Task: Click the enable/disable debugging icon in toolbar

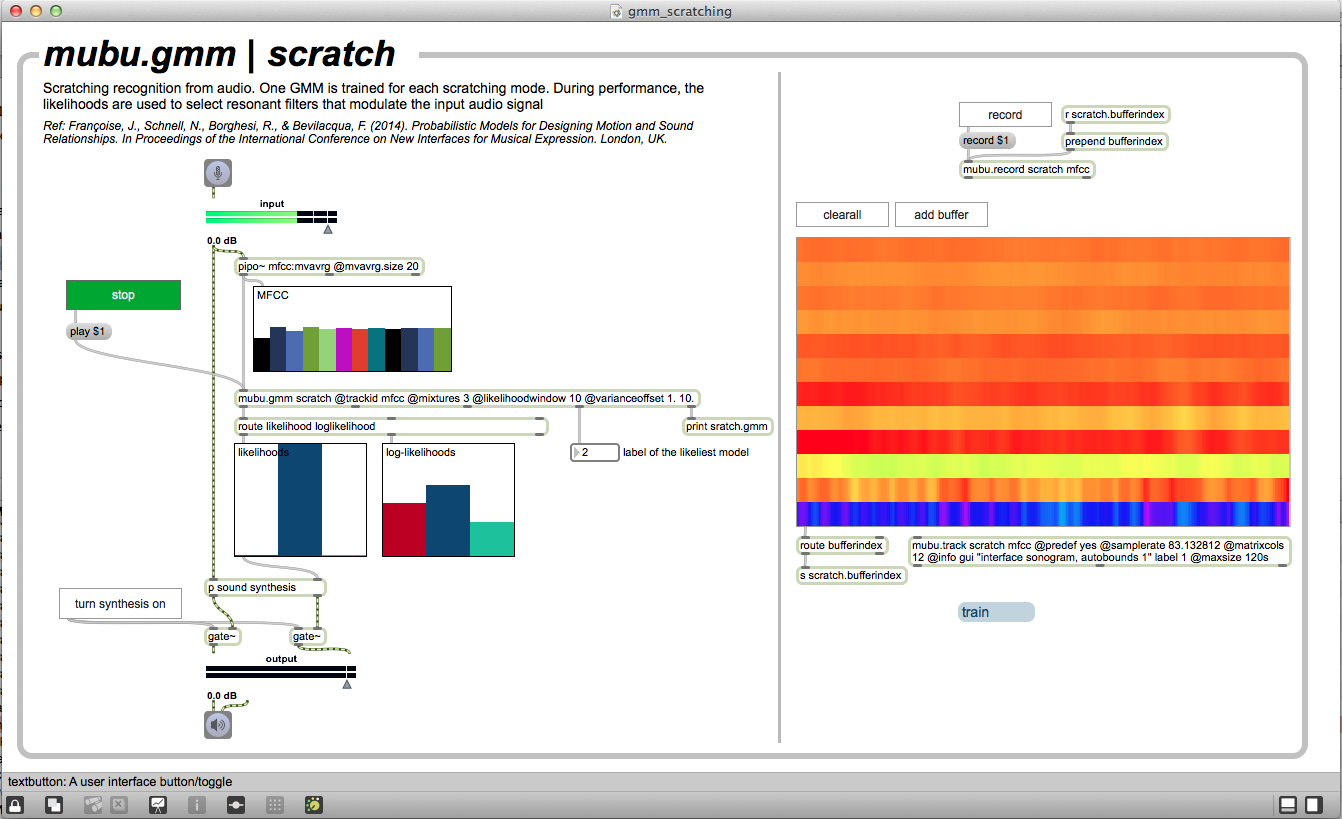Action: pyautogui.click(x=236, y=804)
